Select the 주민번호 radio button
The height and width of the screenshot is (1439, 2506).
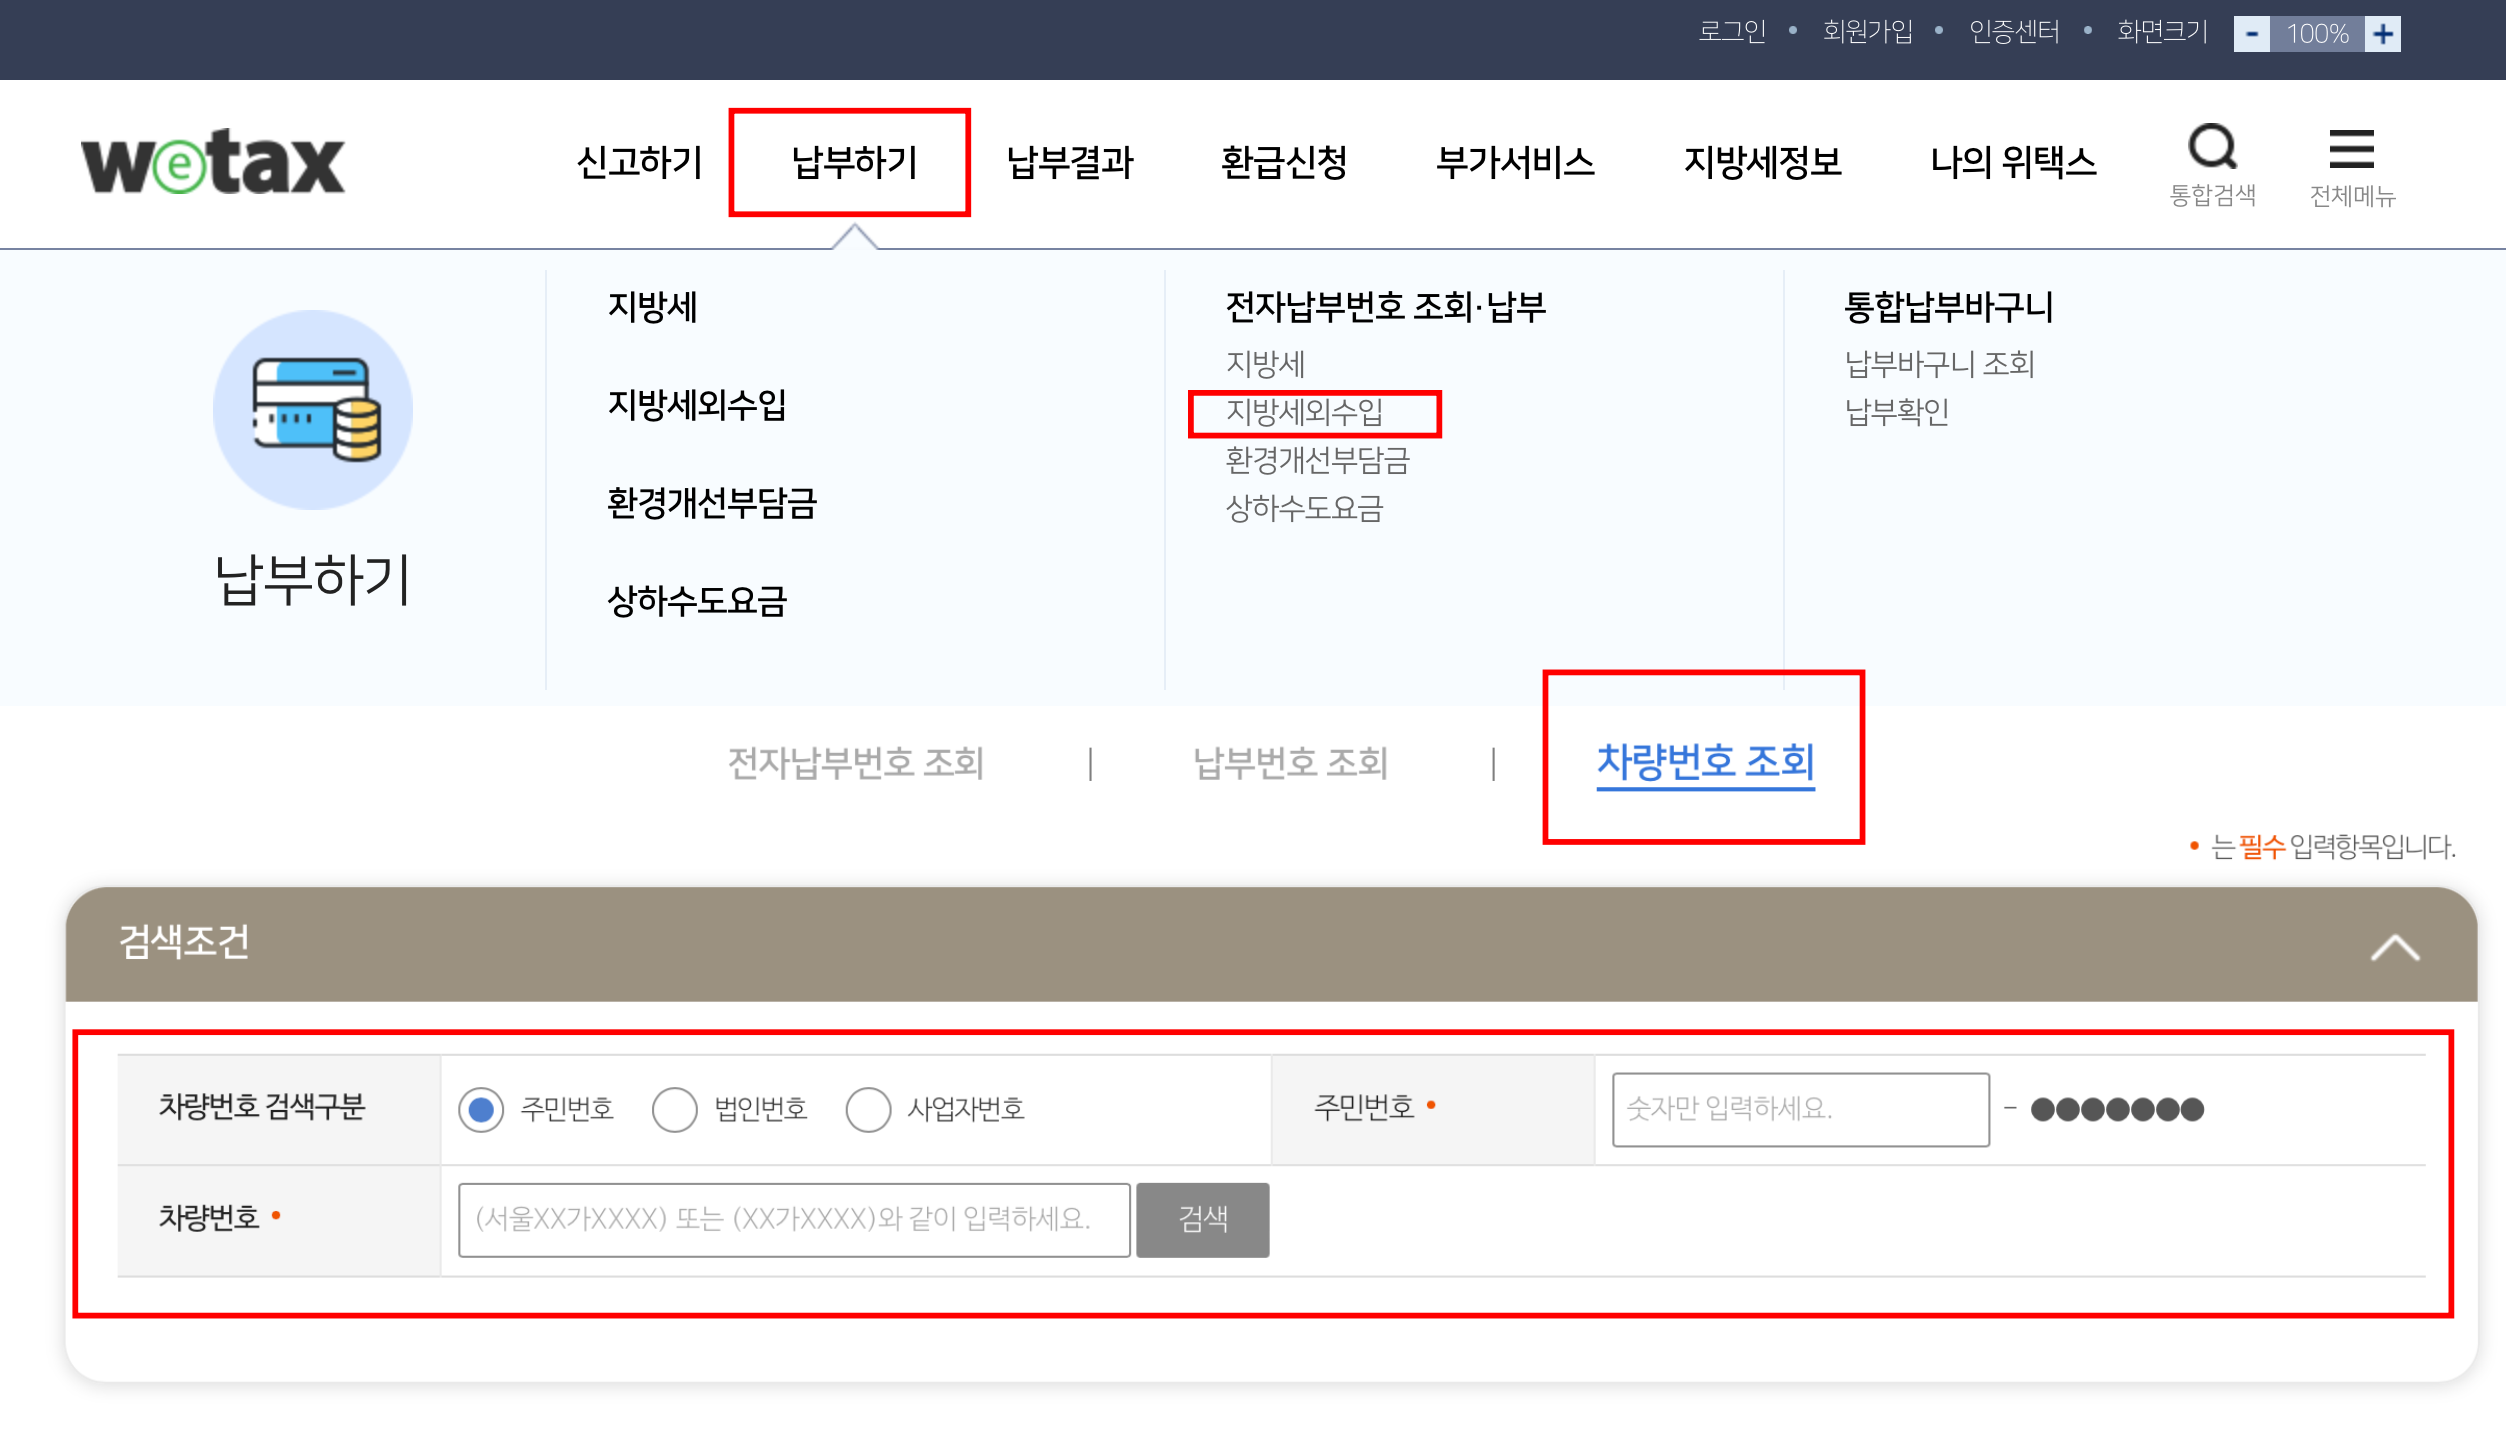481,1109
